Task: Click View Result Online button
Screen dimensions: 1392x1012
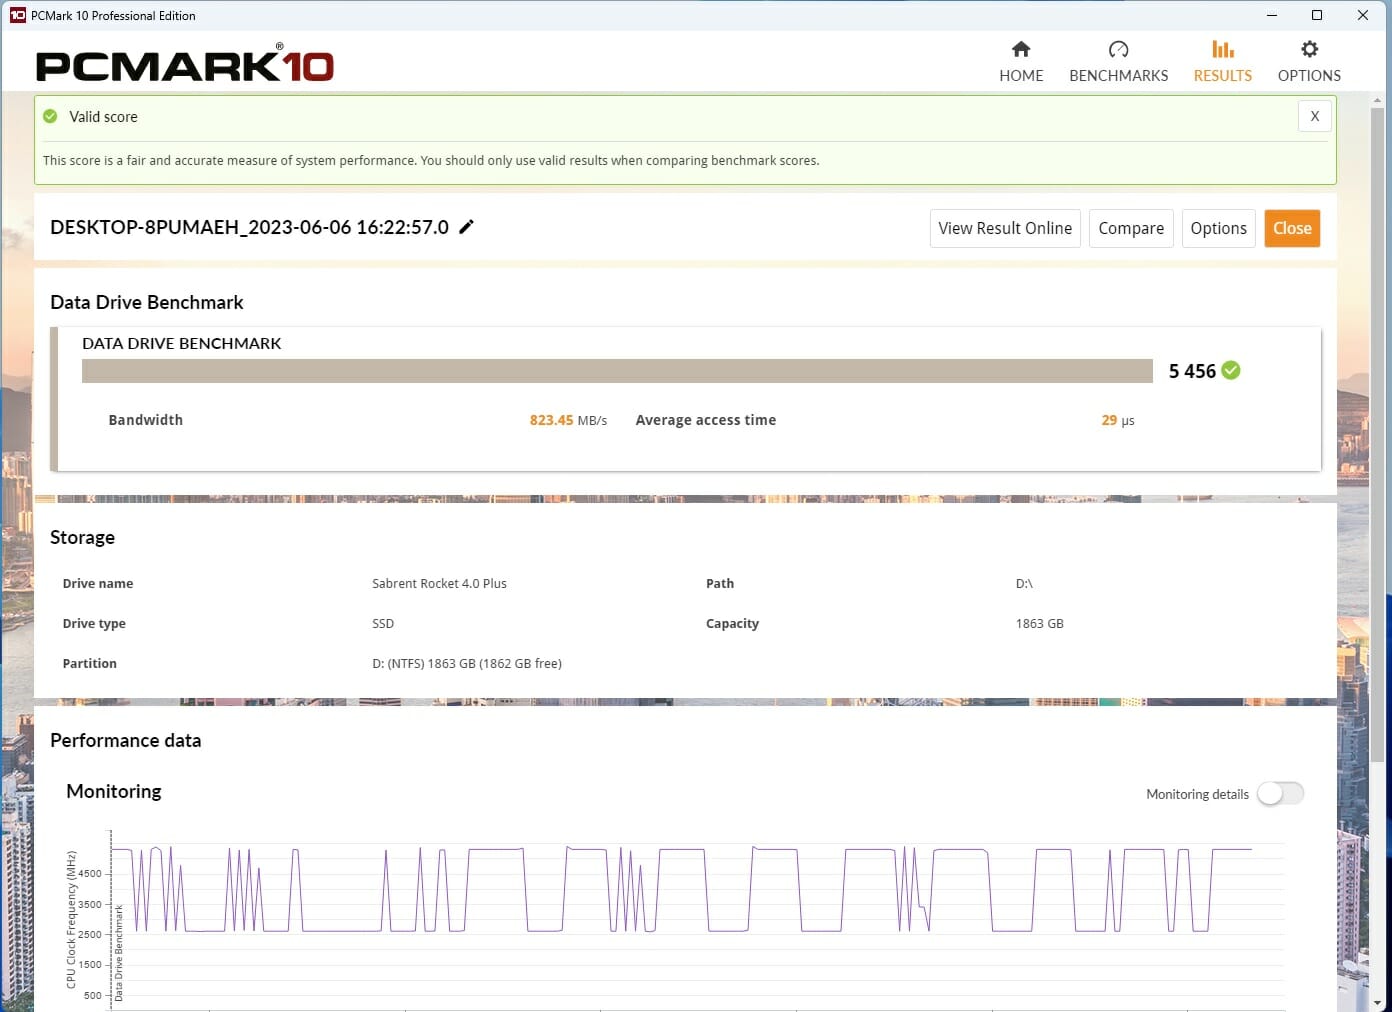Action: [x=1005, y=228]
